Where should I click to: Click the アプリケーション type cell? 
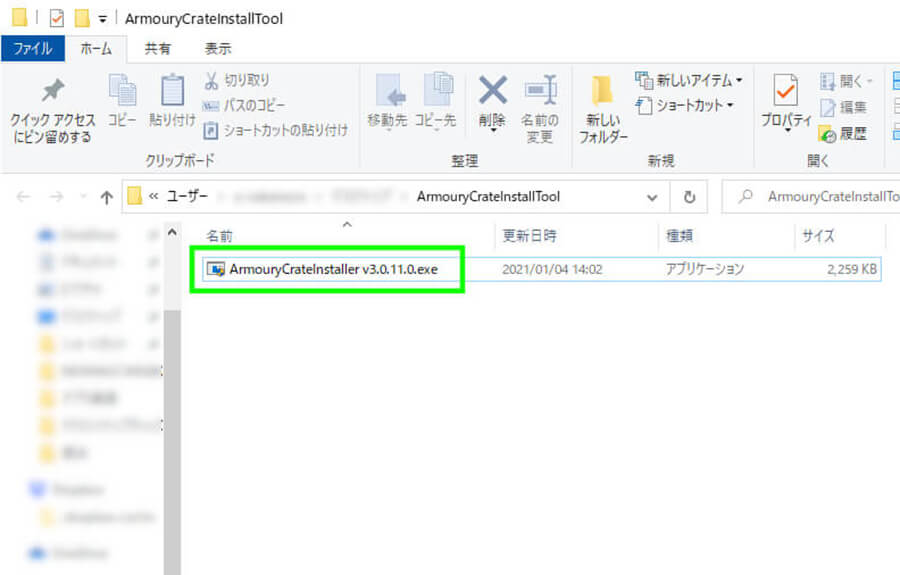click(705, 269)
